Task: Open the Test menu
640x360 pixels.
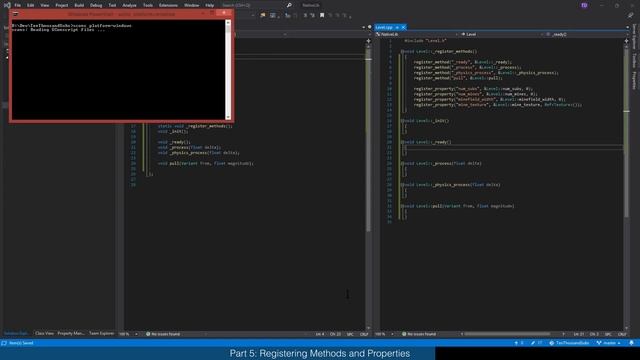Action: pos(112,5)
